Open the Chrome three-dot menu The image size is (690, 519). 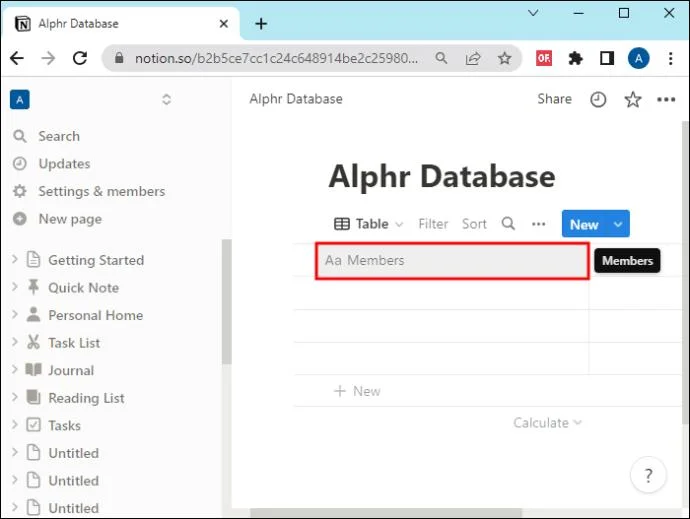pyautogui.click(x=670, y=58)
